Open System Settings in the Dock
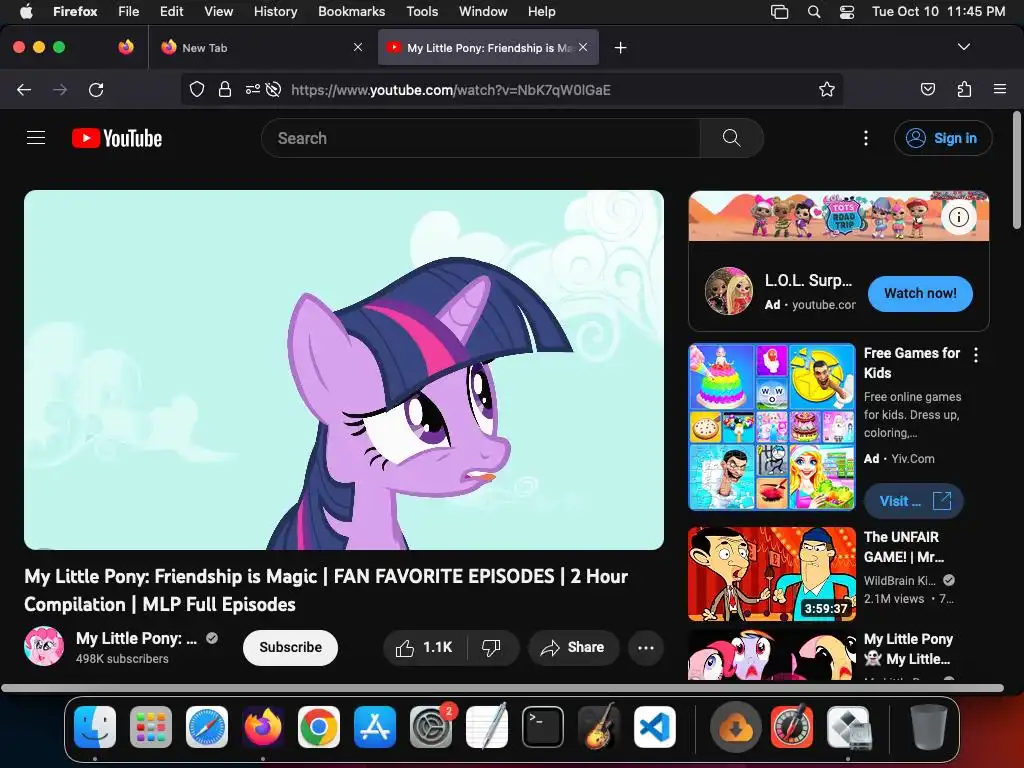Screen dimensions: 1024x768 tap(431, 727)
